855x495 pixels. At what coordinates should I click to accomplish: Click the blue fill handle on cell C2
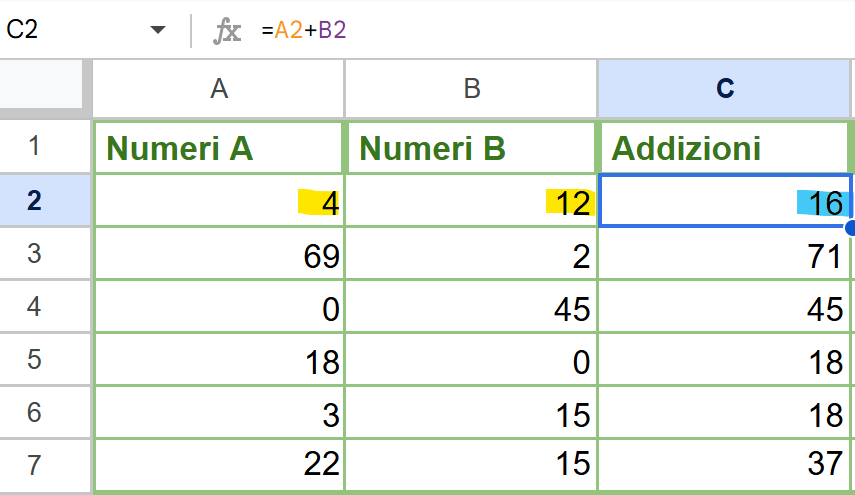(x=850, y=228)
